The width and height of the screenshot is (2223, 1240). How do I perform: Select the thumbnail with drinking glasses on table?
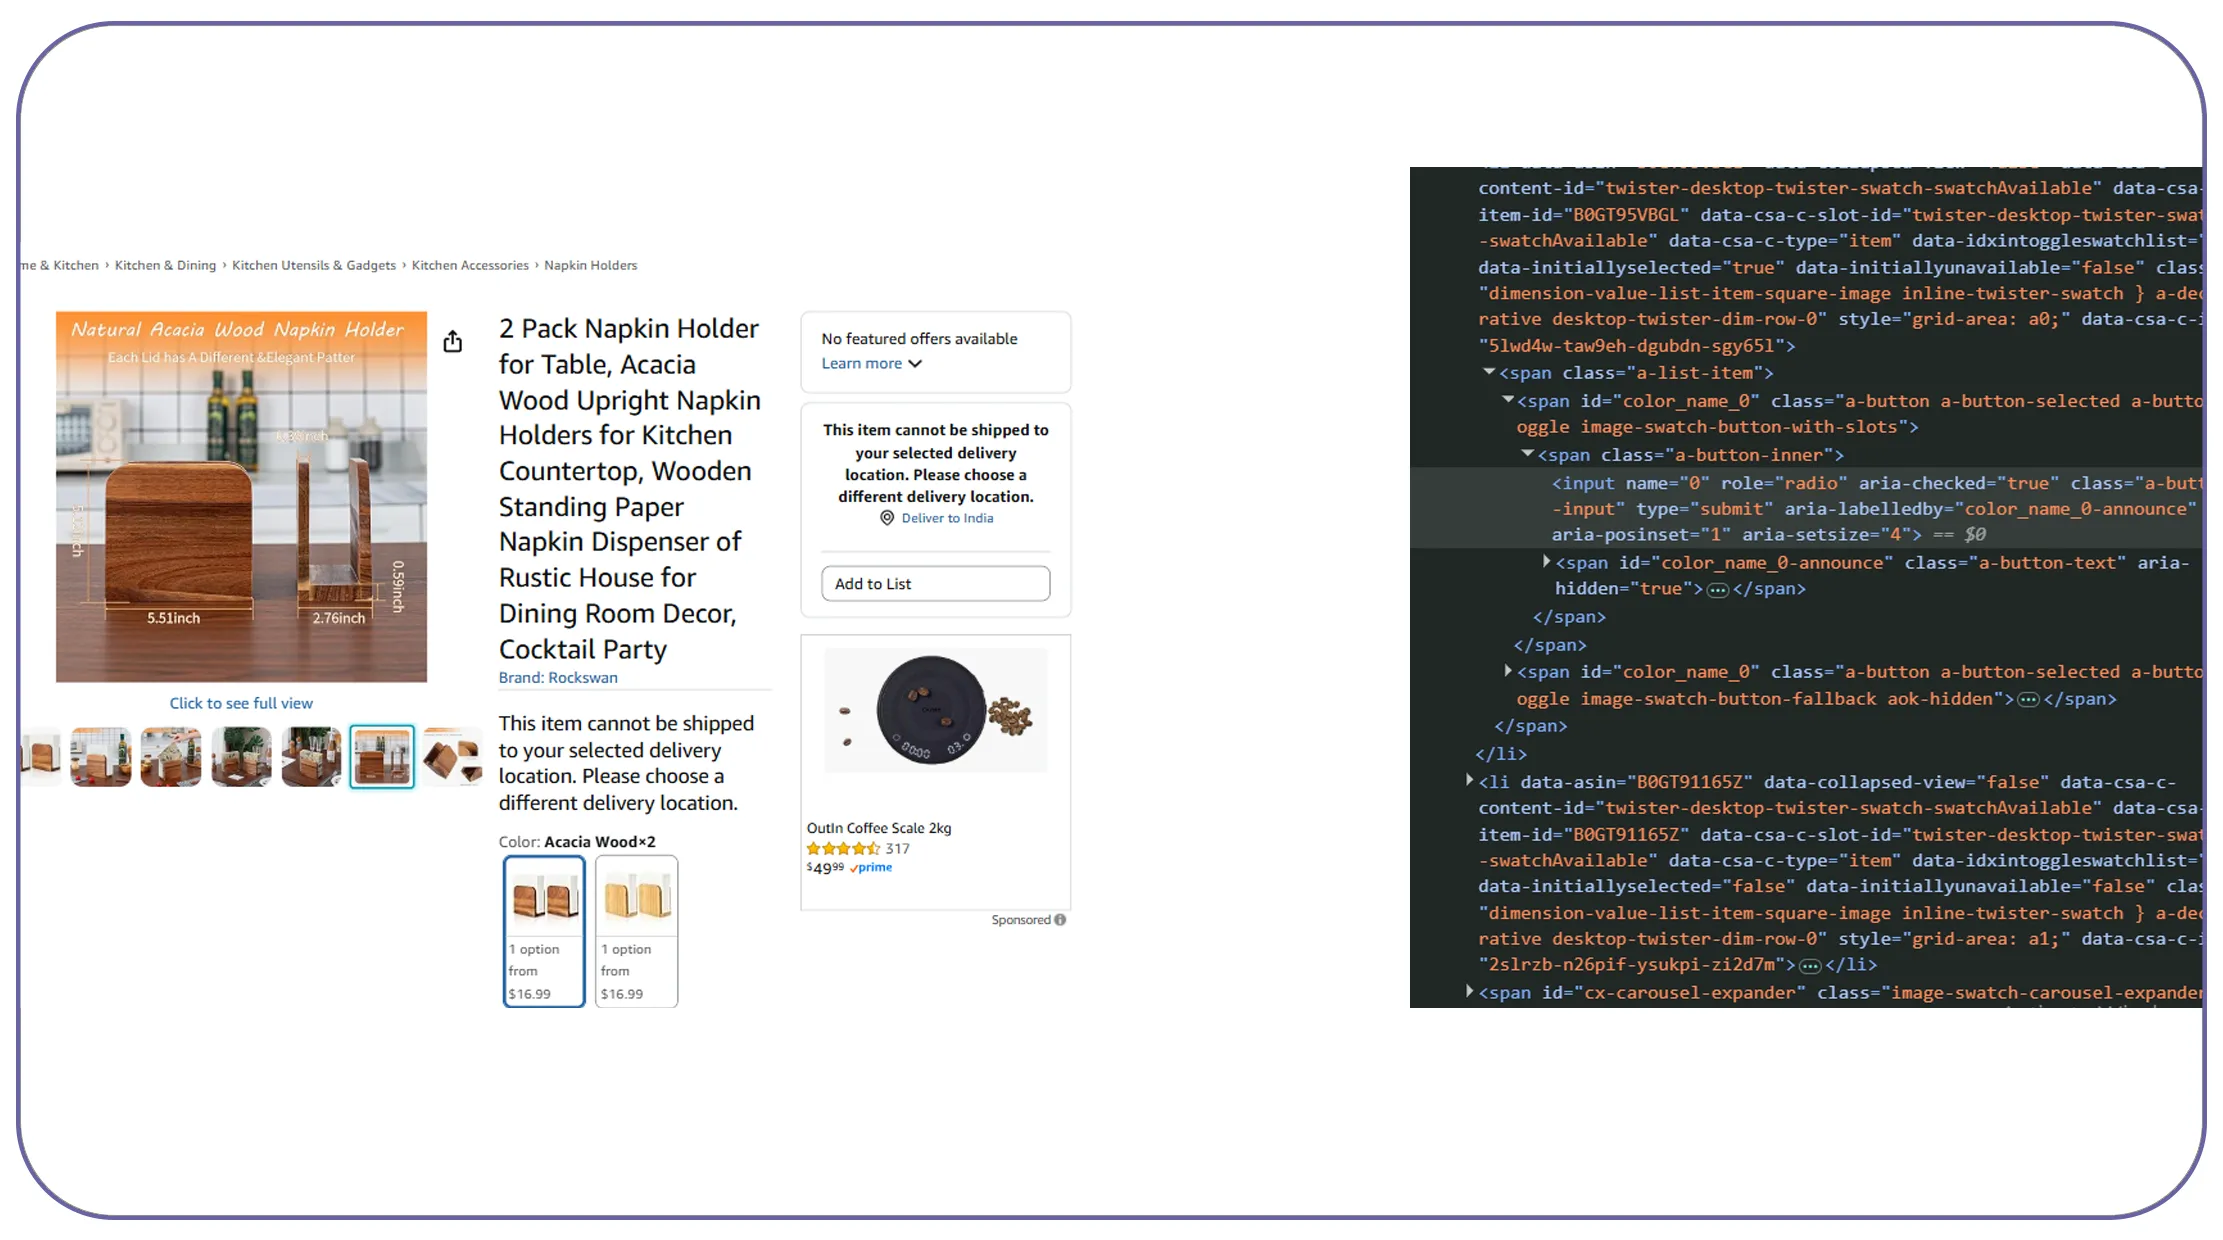pos(311,757)
